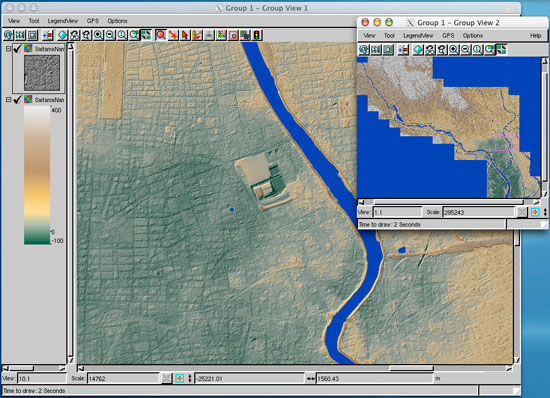Click the red magnifier tool icon
This screenshot has height=398, width=550.
point(161,35)
